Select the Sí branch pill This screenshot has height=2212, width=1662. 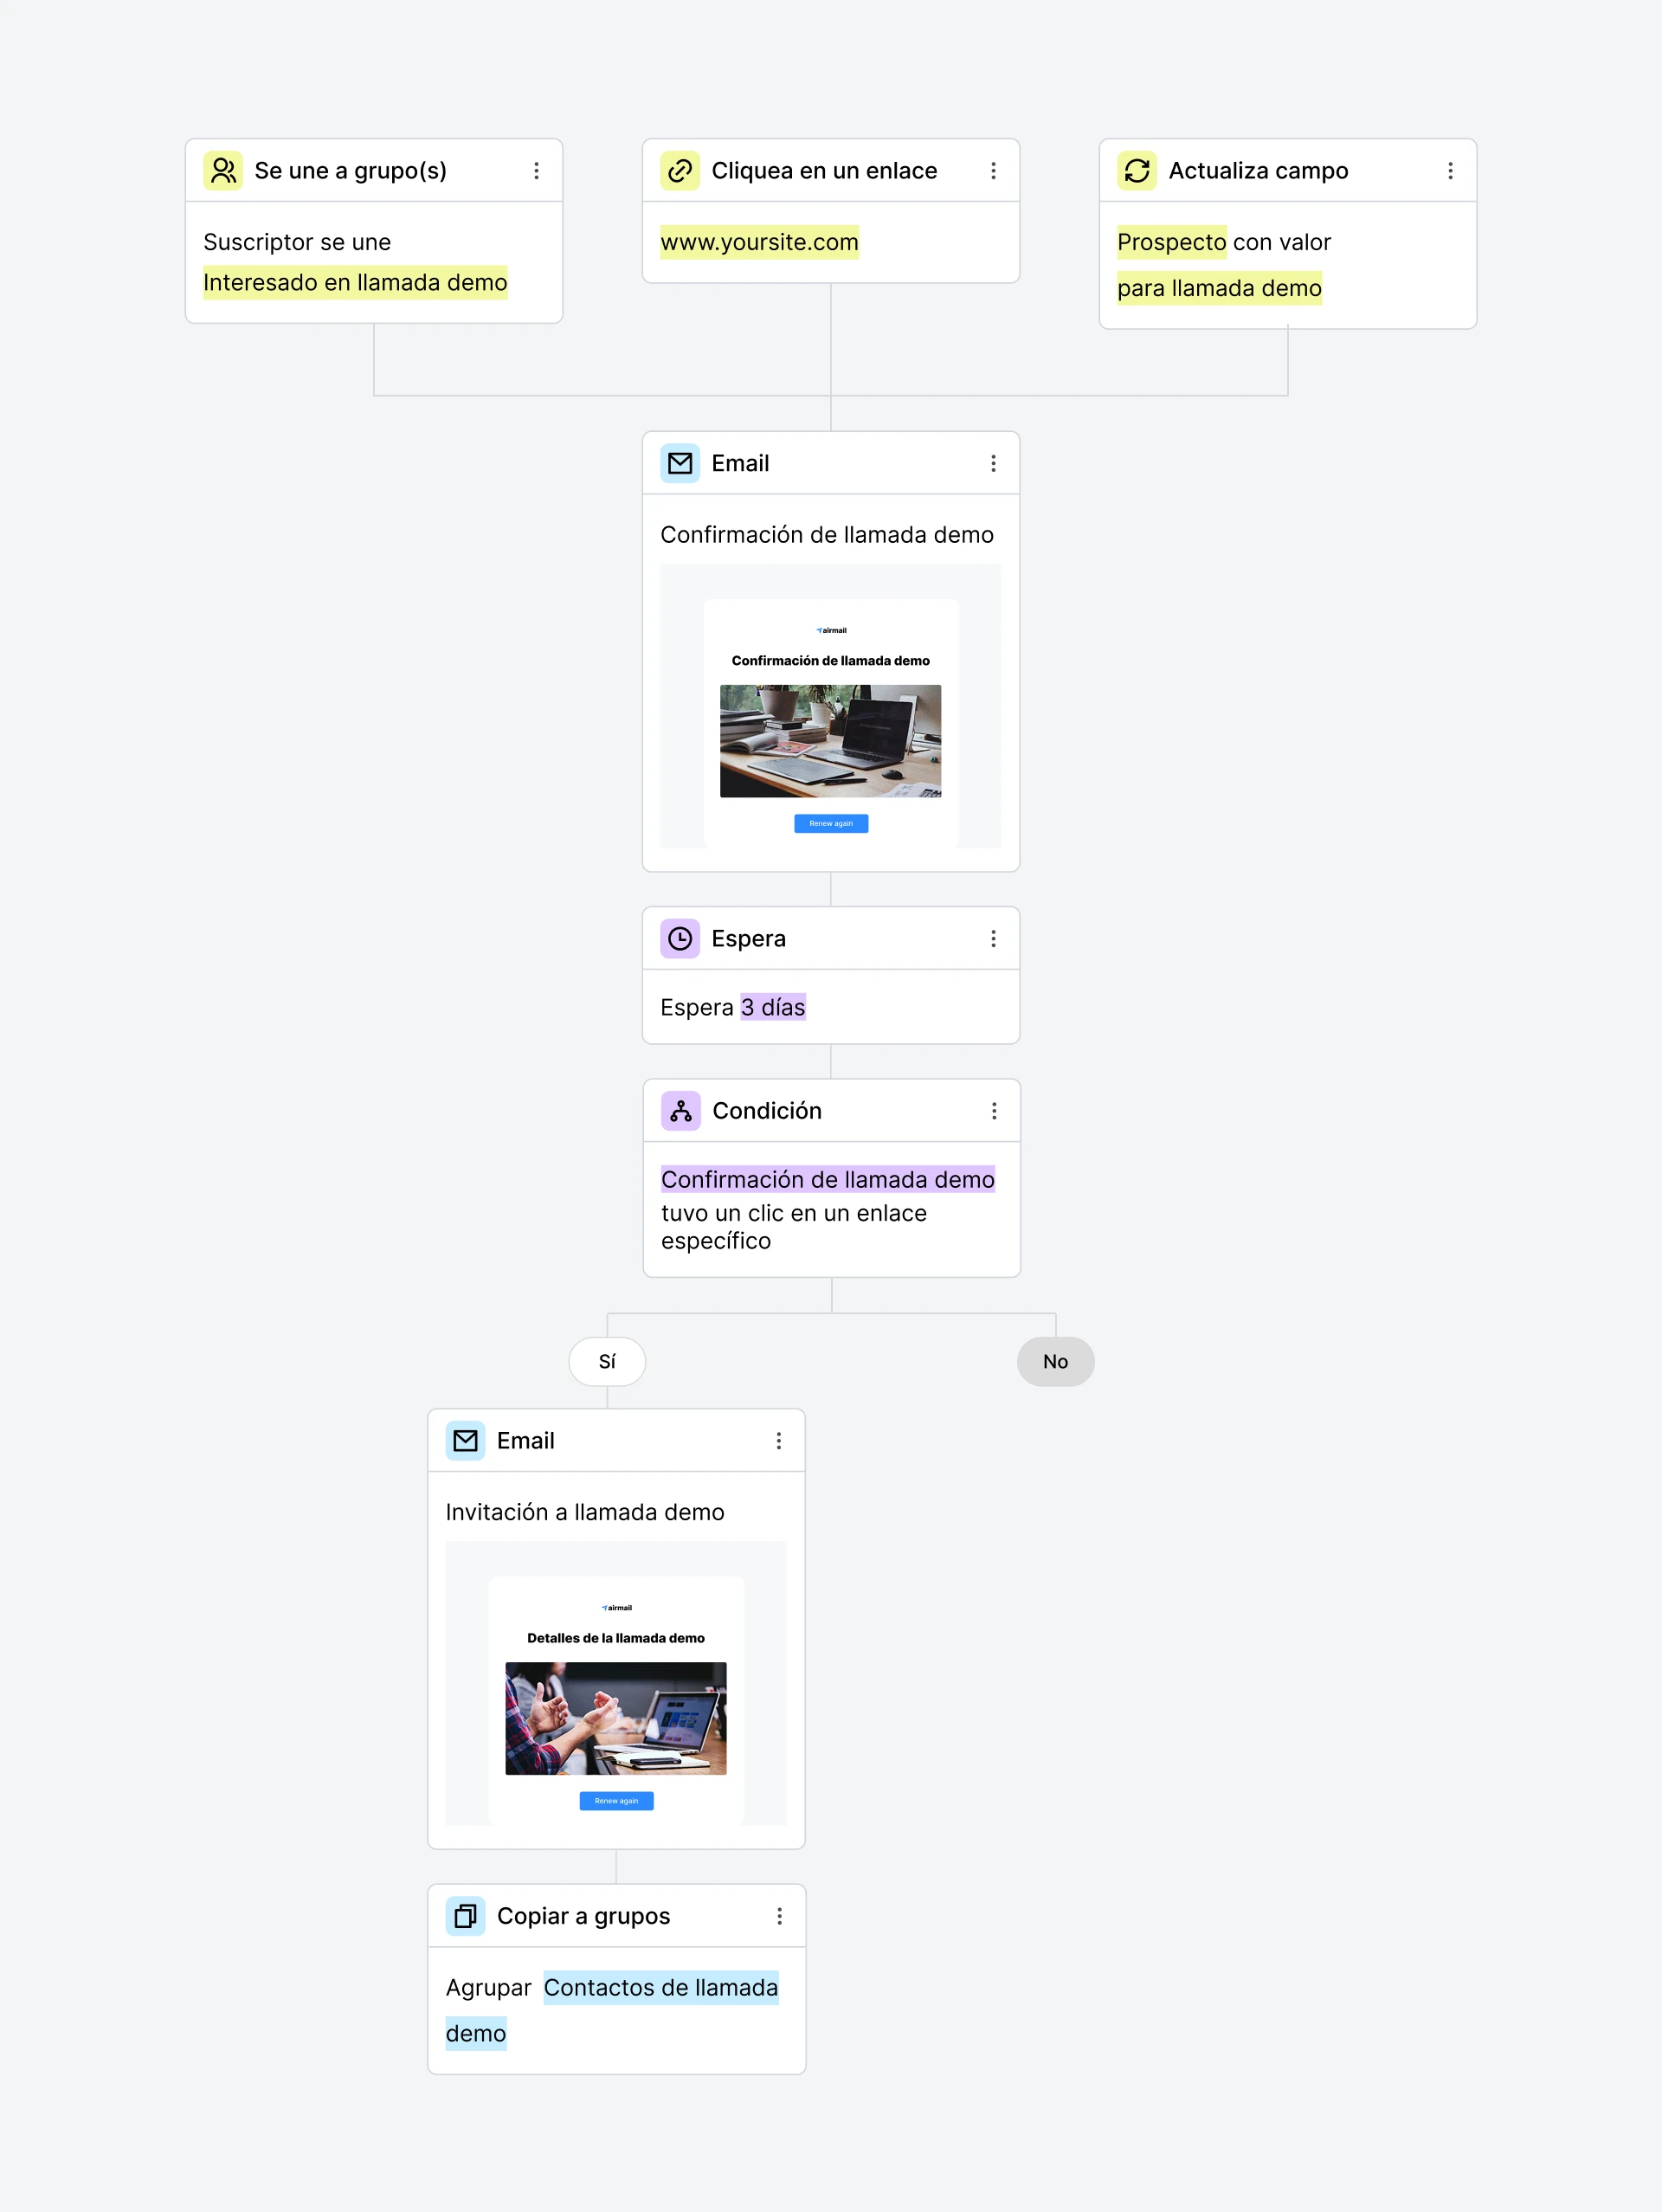(607, 1361)
